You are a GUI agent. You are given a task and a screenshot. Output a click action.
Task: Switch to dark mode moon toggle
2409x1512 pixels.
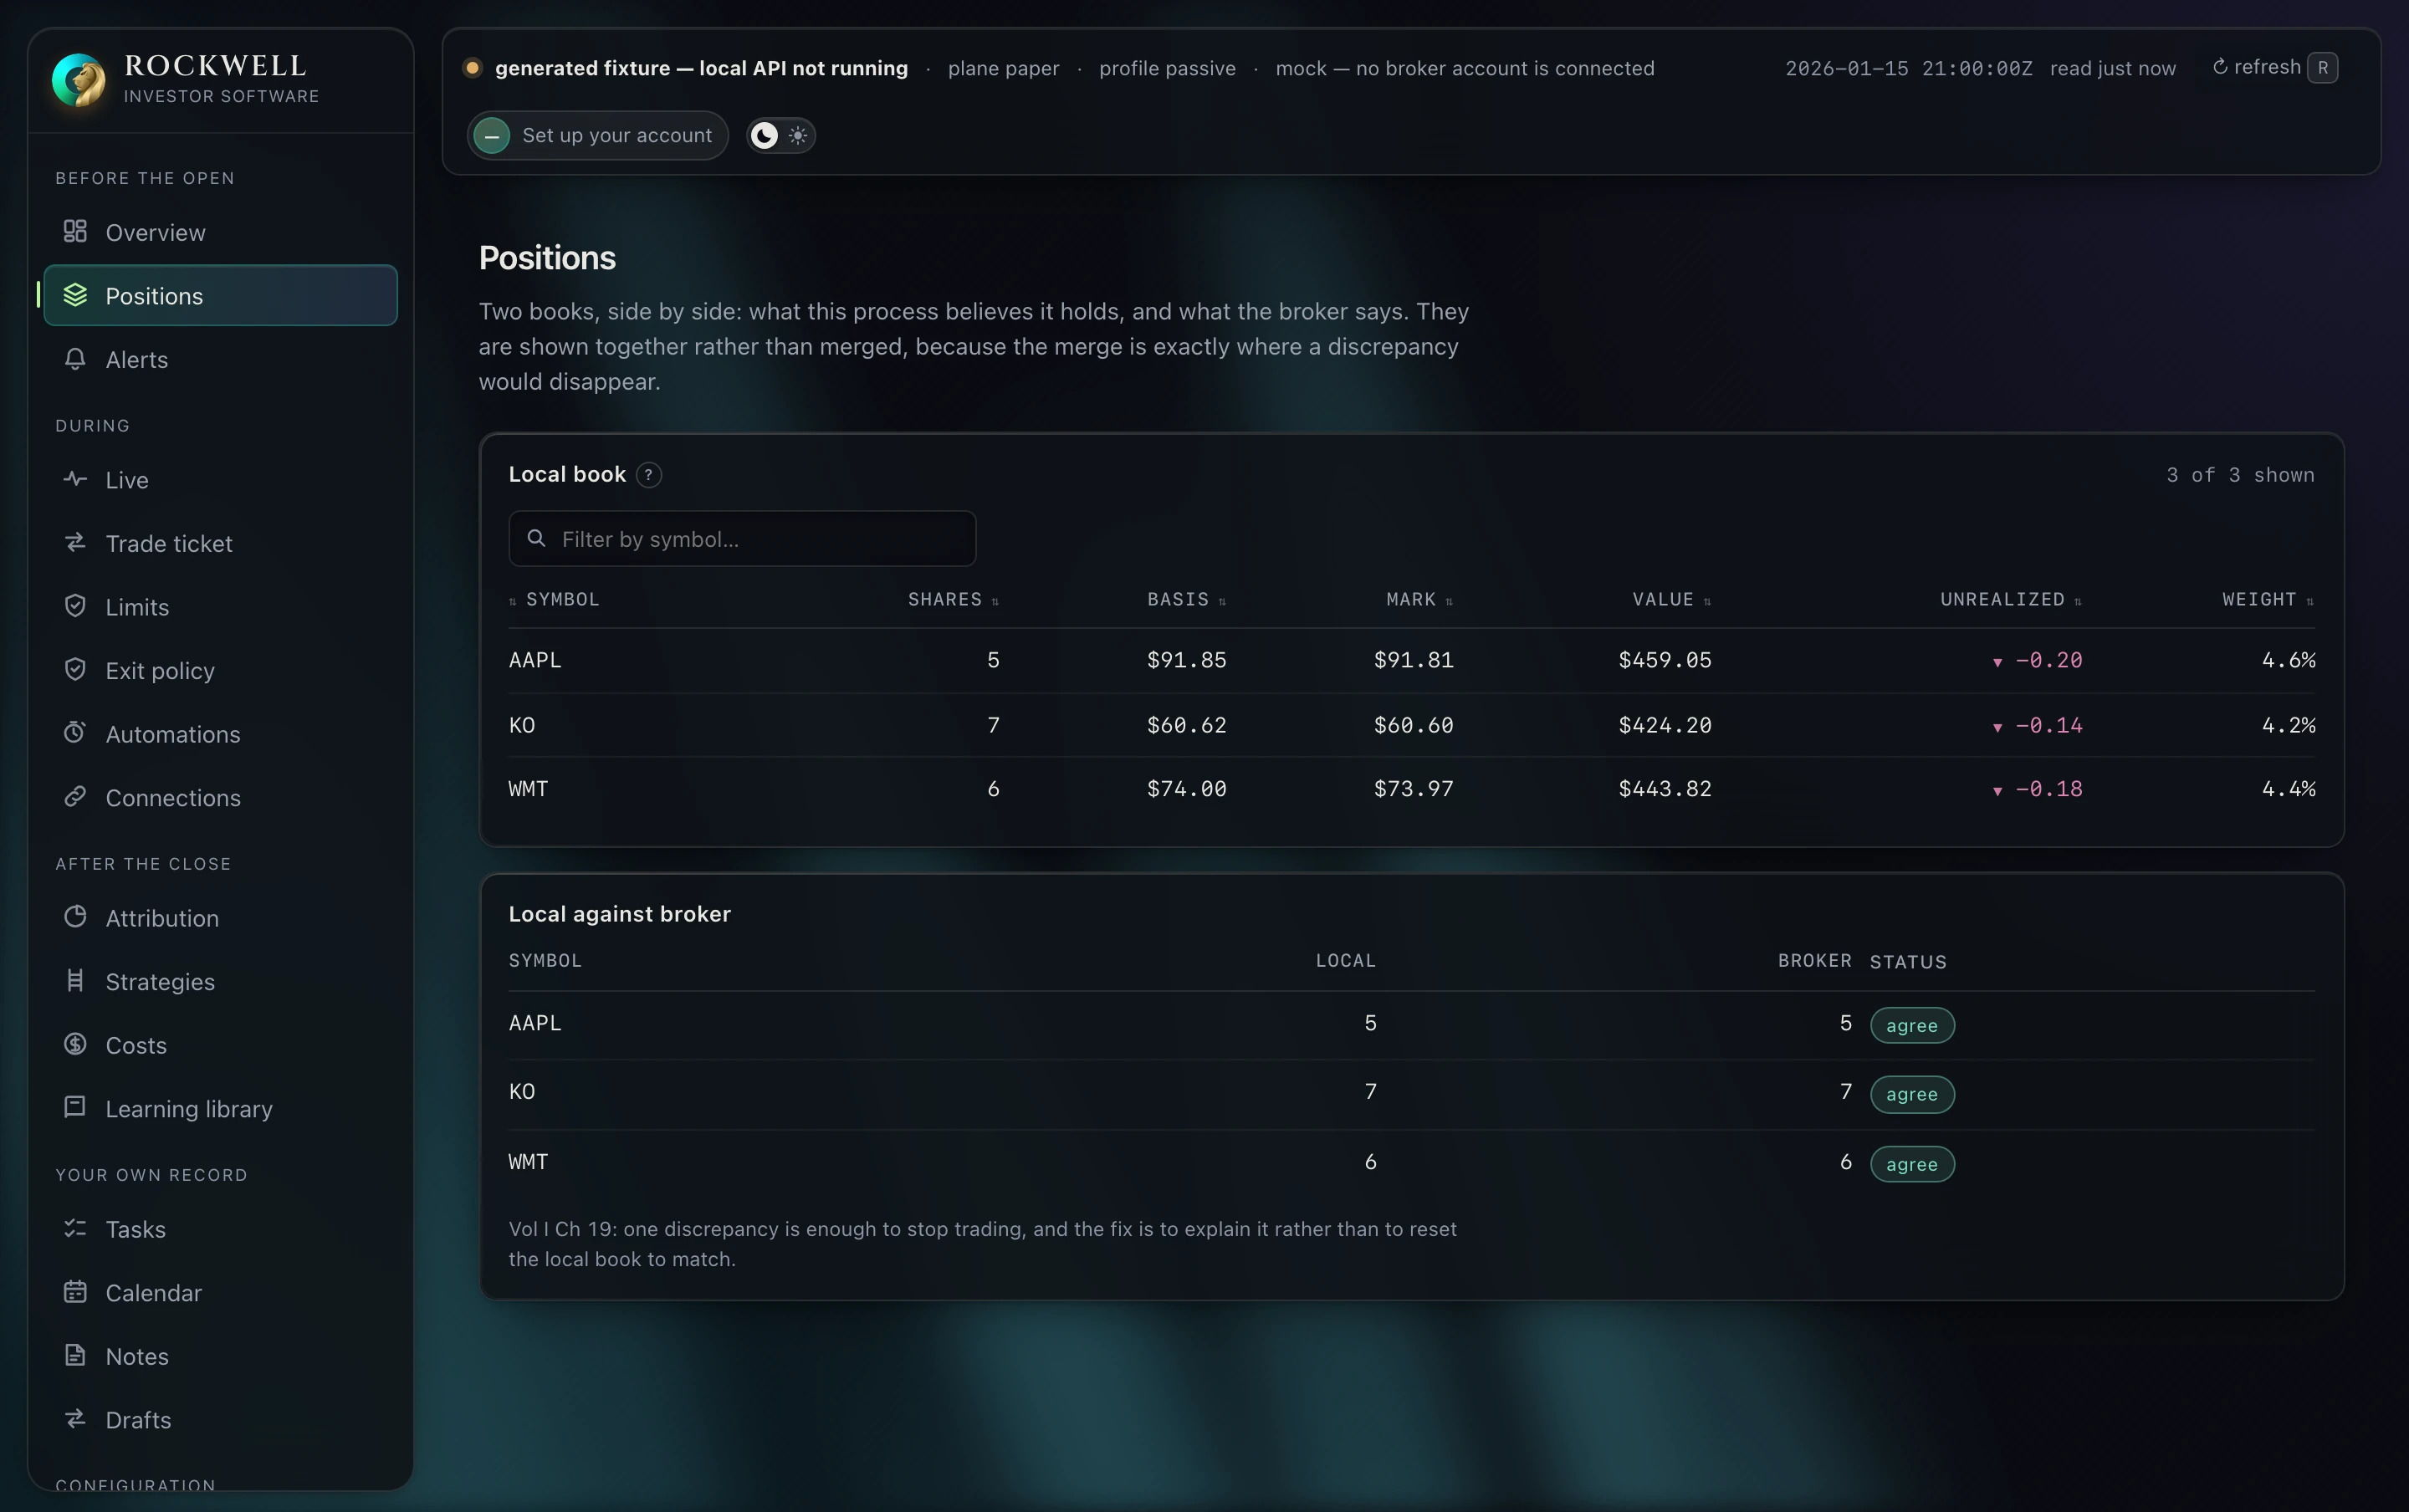pyautogui.click(x=764, y=135)
